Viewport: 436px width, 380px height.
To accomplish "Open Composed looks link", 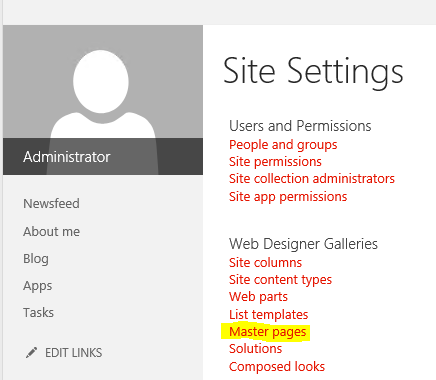I will [277, 367].
